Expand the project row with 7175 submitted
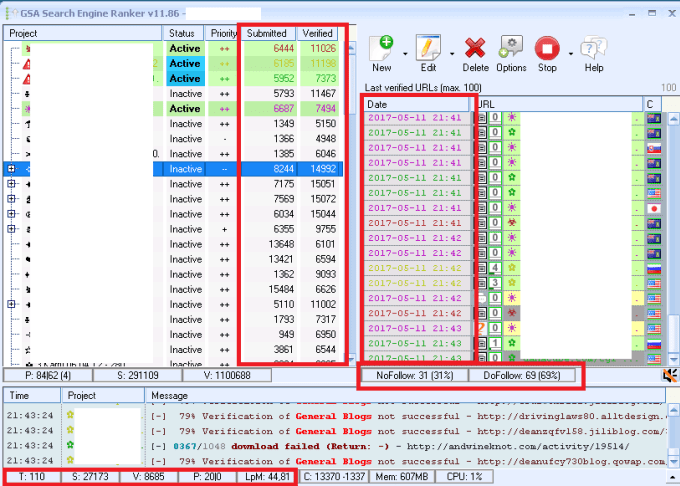The image size is (680, 486). (x=11, y=184)
